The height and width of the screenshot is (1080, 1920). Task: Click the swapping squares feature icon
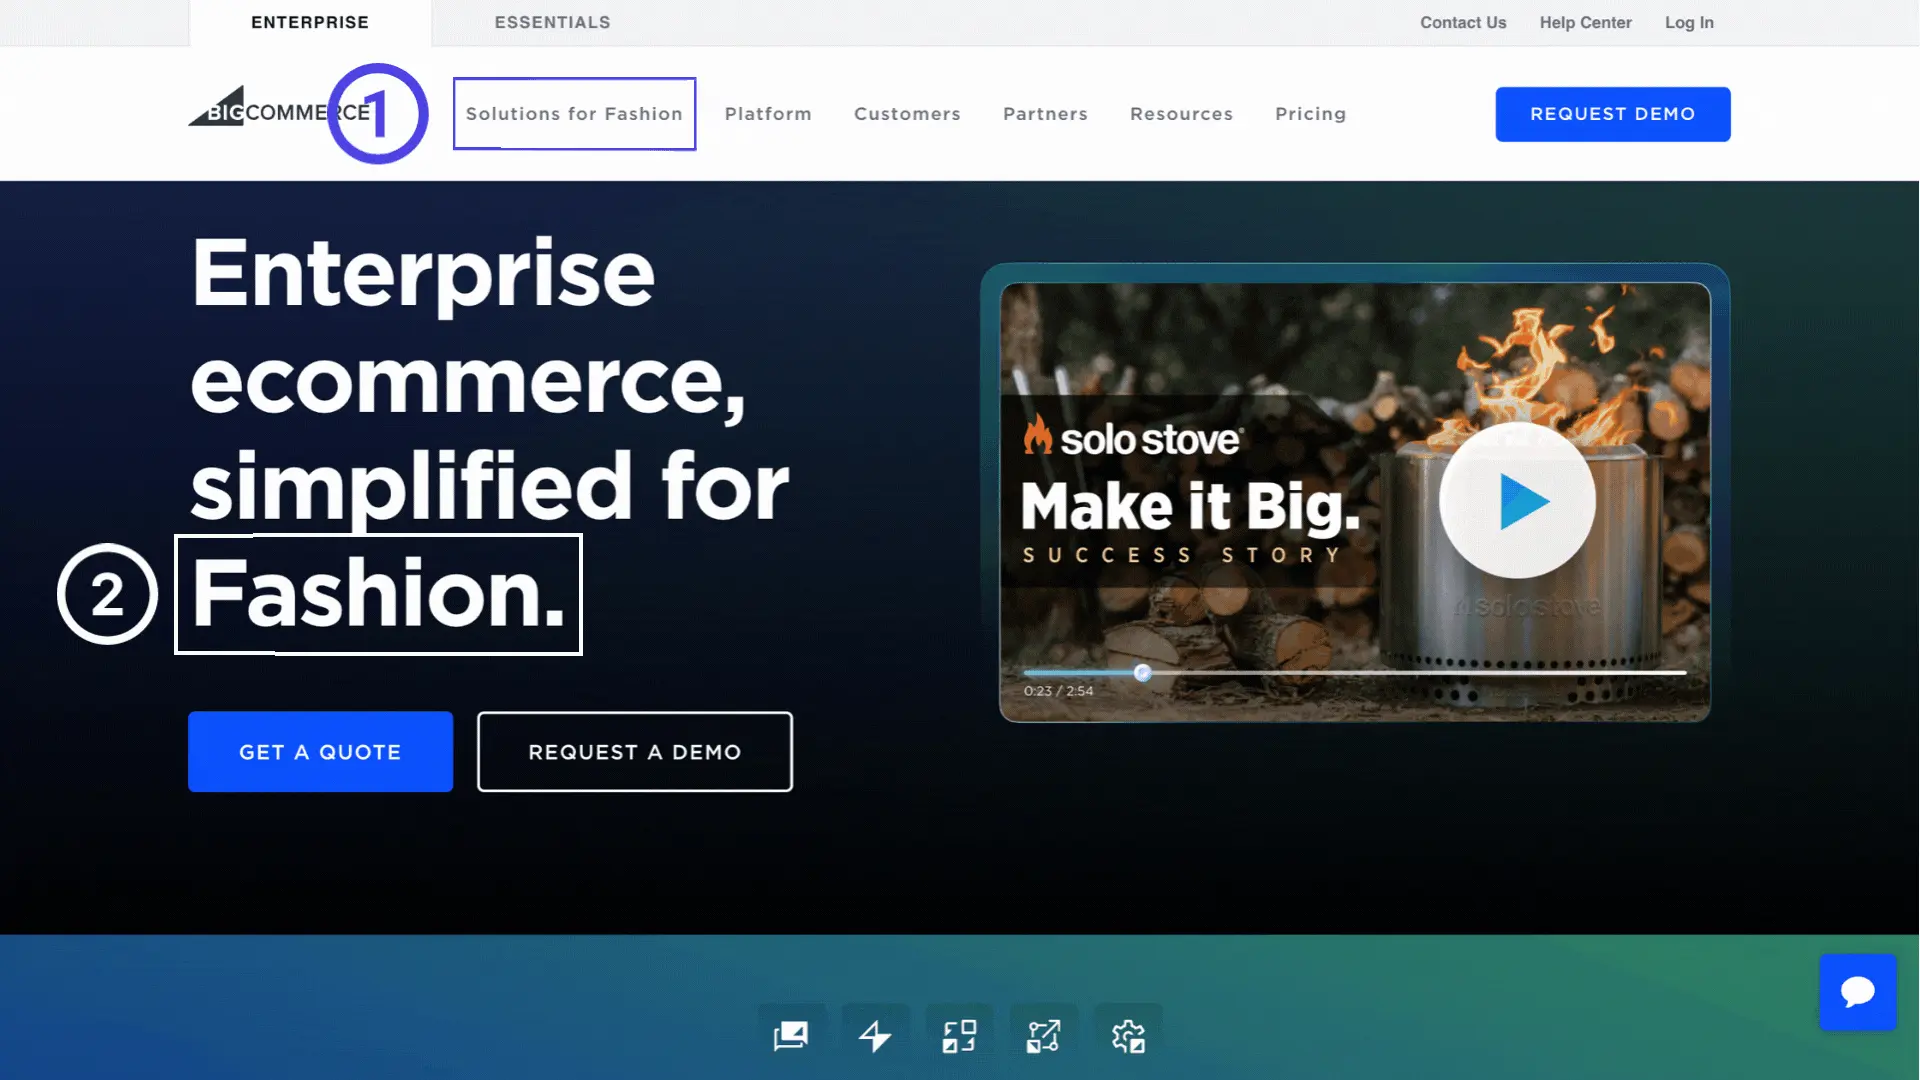(x=959, y=1036)
